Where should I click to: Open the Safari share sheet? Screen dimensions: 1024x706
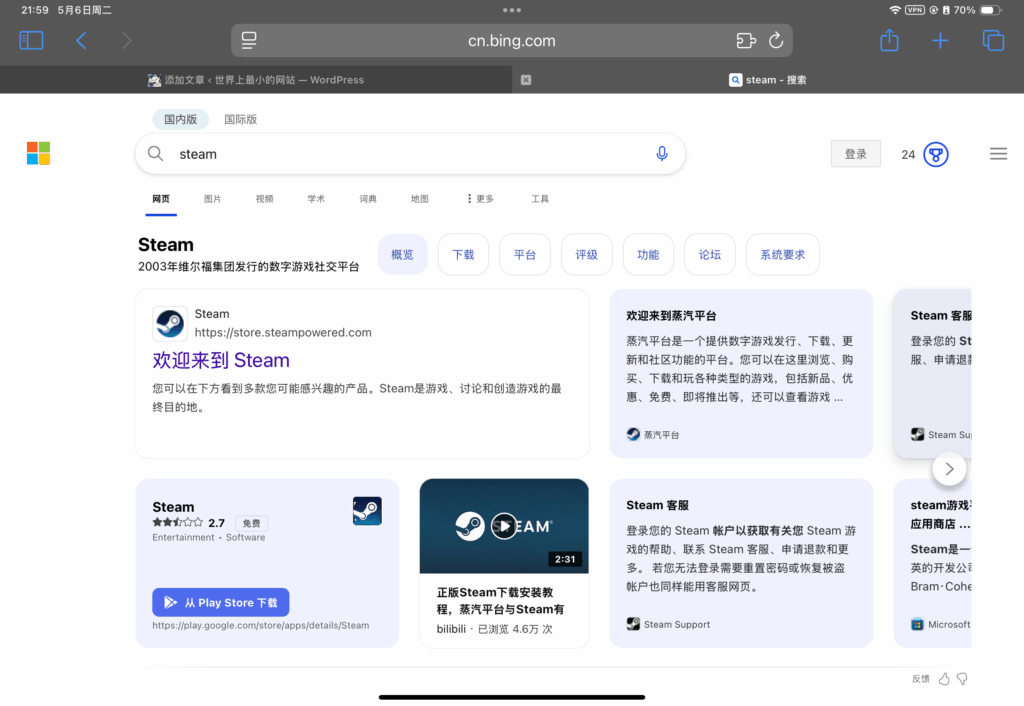click(889, 40)
